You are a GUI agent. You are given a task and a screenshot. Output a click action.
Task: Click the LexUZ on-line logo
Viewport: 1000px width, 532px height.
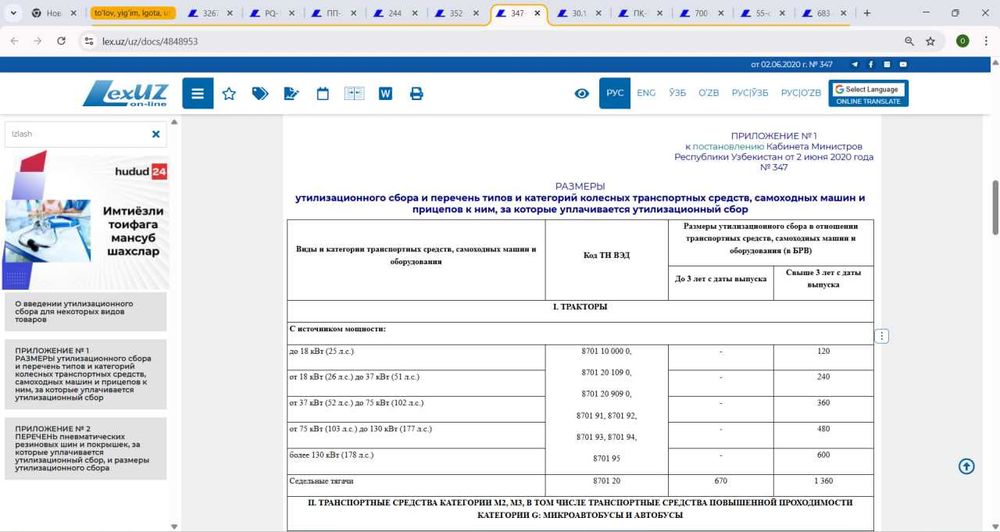(x=125, y=93)
